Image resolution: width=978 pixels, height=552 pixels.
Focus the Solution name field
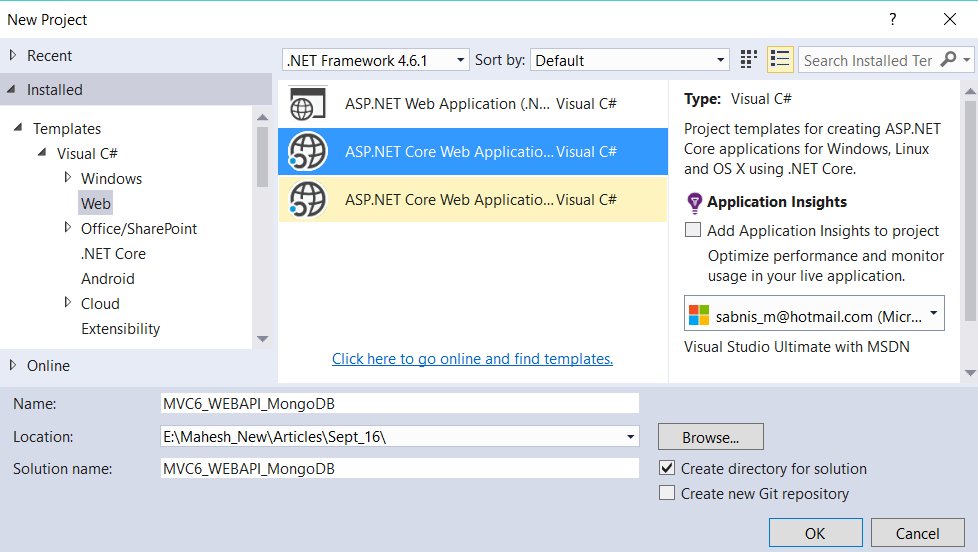400,468
